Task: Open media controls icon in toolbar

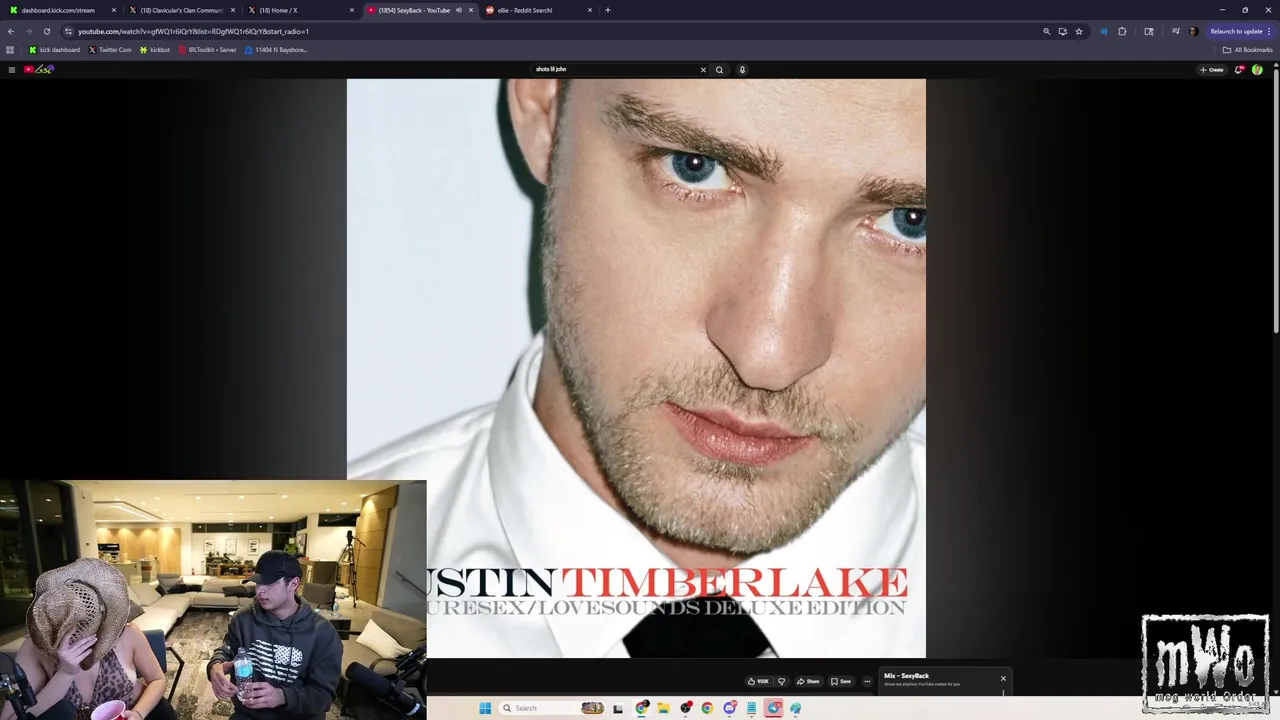Action: (1176, 31)
